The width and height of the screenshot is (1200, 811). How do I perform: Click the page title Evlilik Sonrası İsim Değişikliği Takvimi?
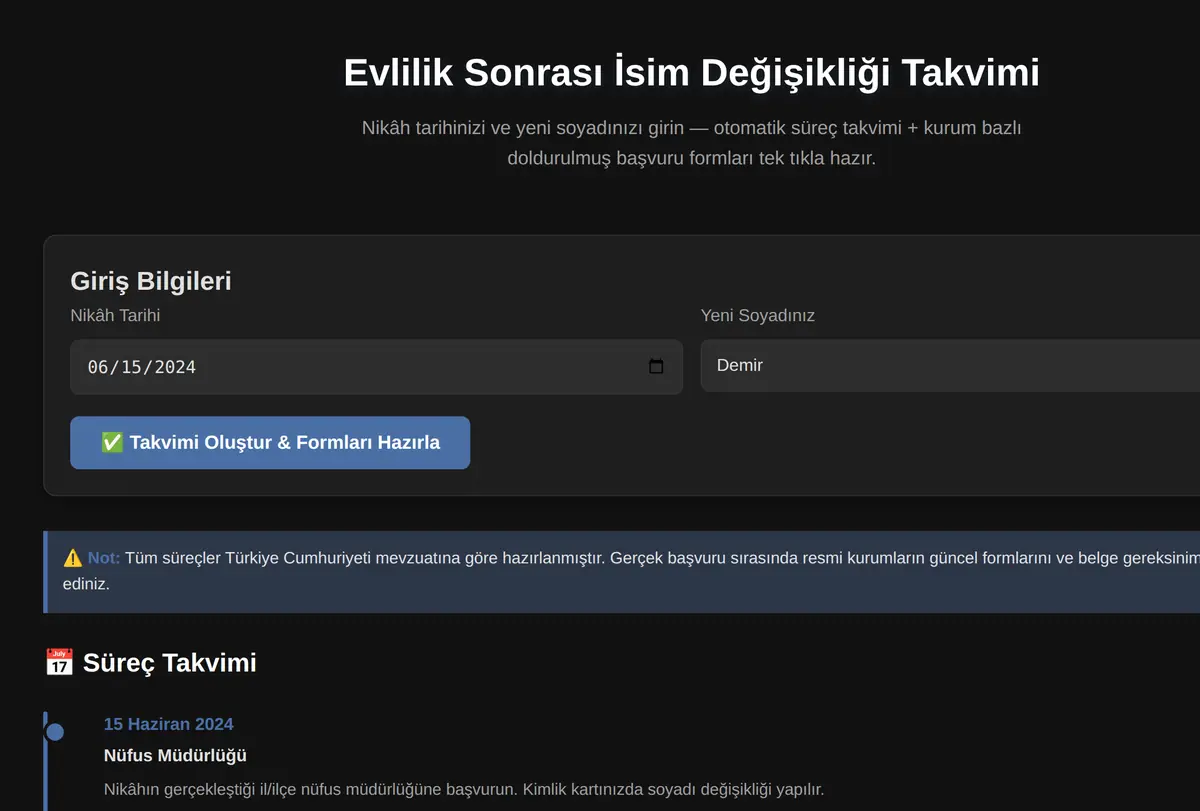tap(692, 73)
